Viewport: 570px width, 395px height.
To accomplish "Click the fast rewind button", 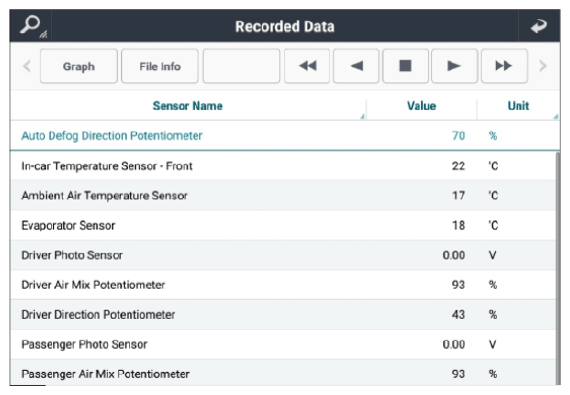I will pos(307,66).
